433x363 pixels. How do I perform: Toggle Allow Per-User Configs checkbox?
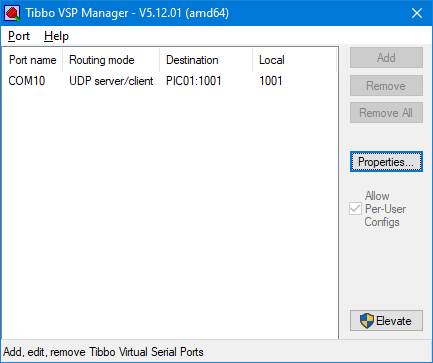[355, 209]
